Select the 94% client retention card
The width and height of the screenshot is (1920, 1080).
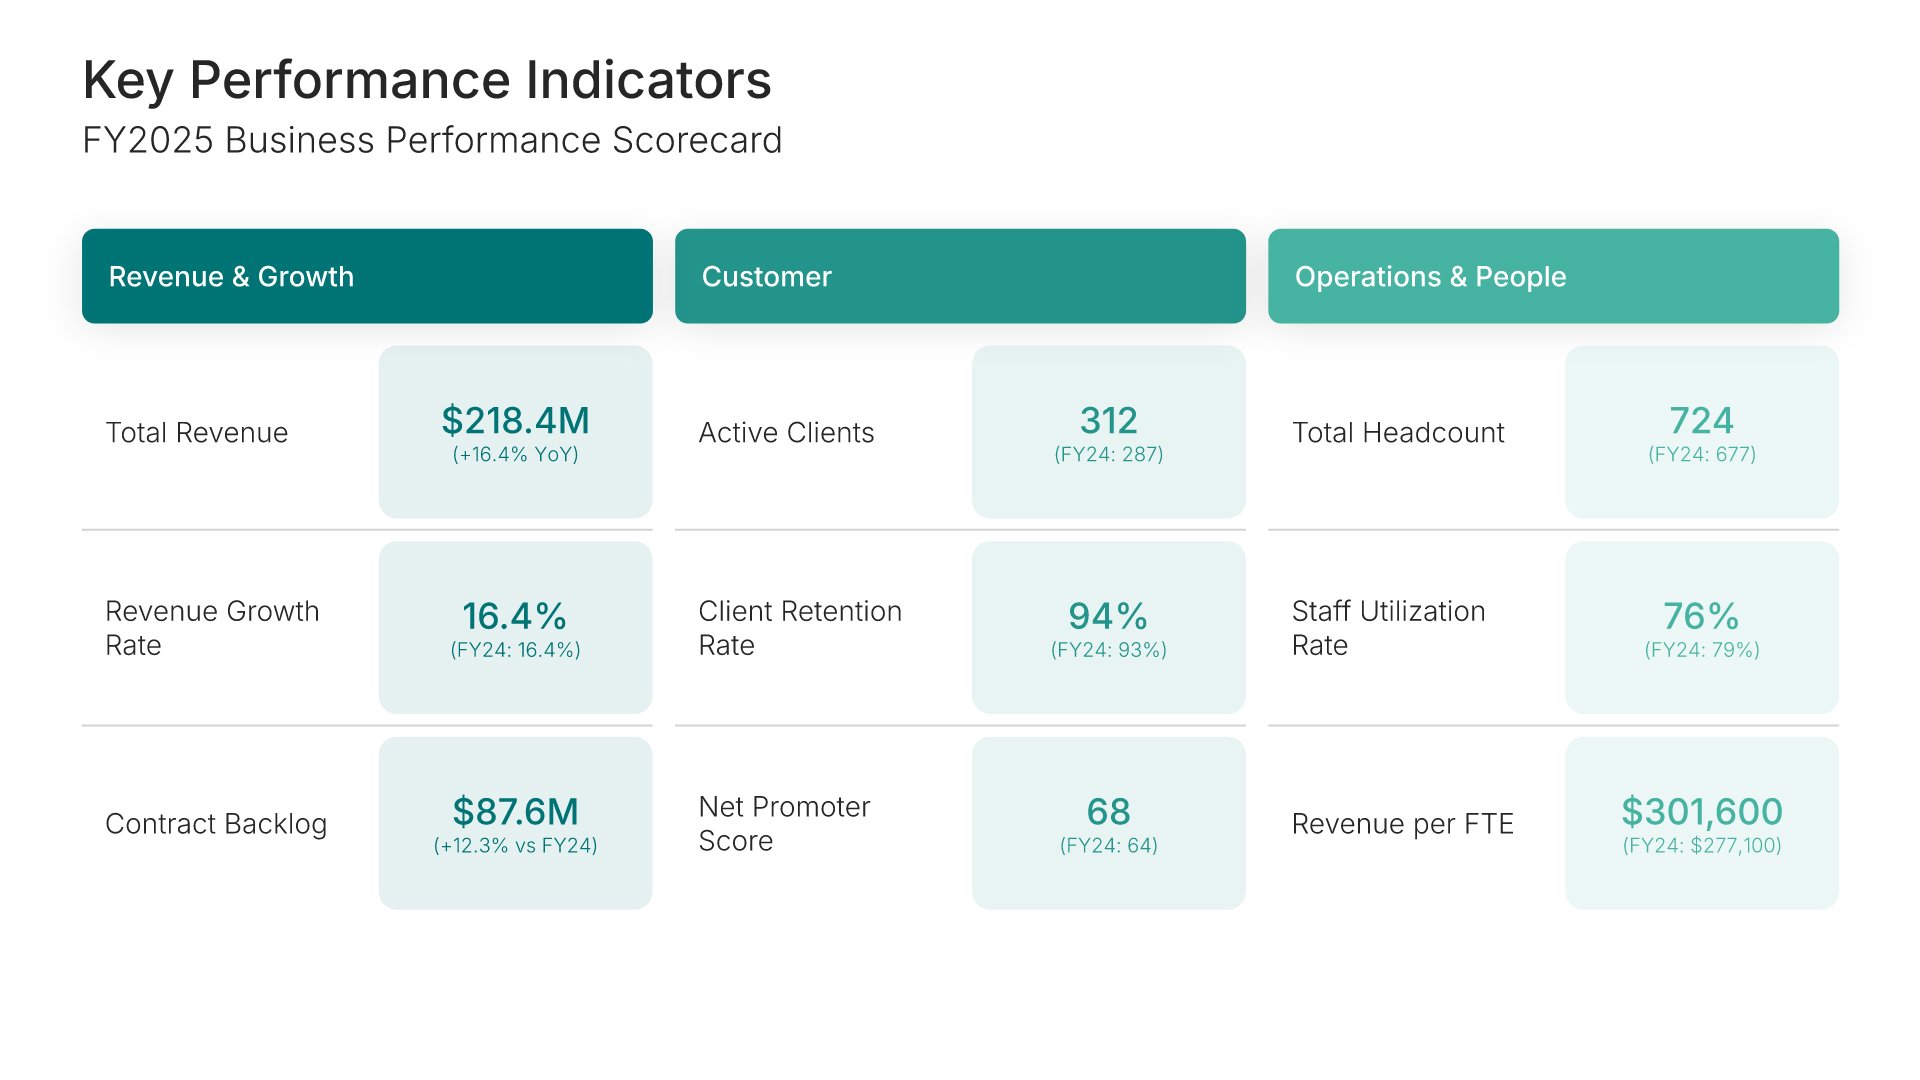[1108, 628]
